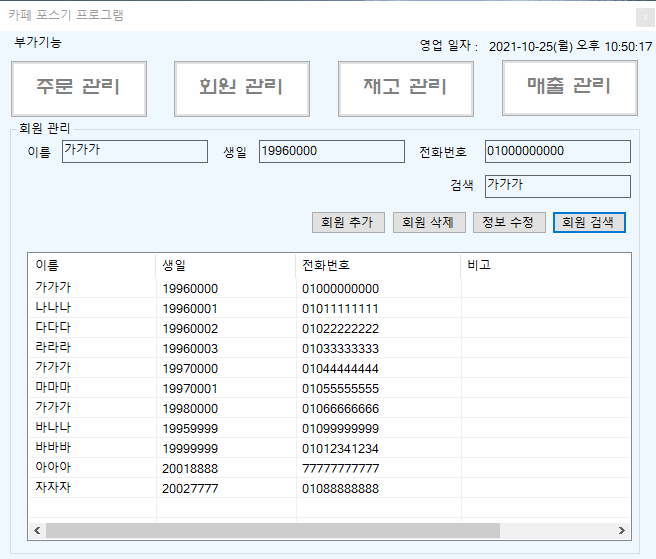The height and width of the screenshot is (559, 656).
Task: Click phone number 01055555555
Action: pyautogui.click(x=340, y=389)
